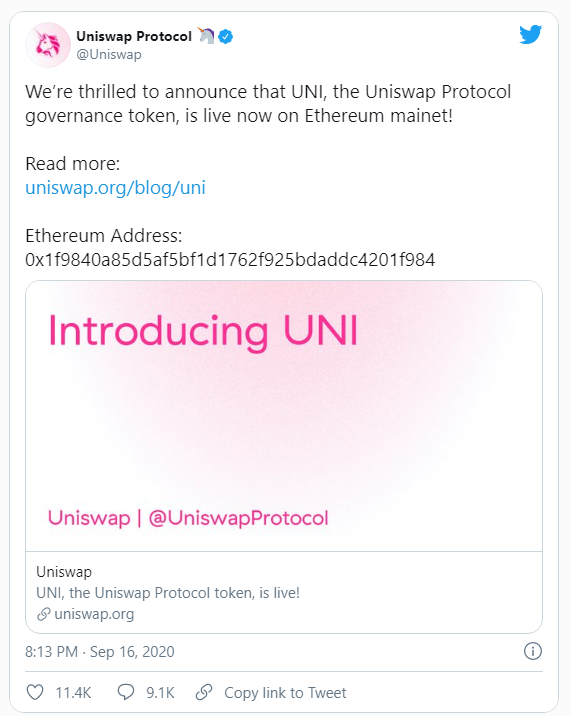This screenshot has width=571, height=720.
Task: Open the tweet info circle icon
Action: tap(532, 651)
